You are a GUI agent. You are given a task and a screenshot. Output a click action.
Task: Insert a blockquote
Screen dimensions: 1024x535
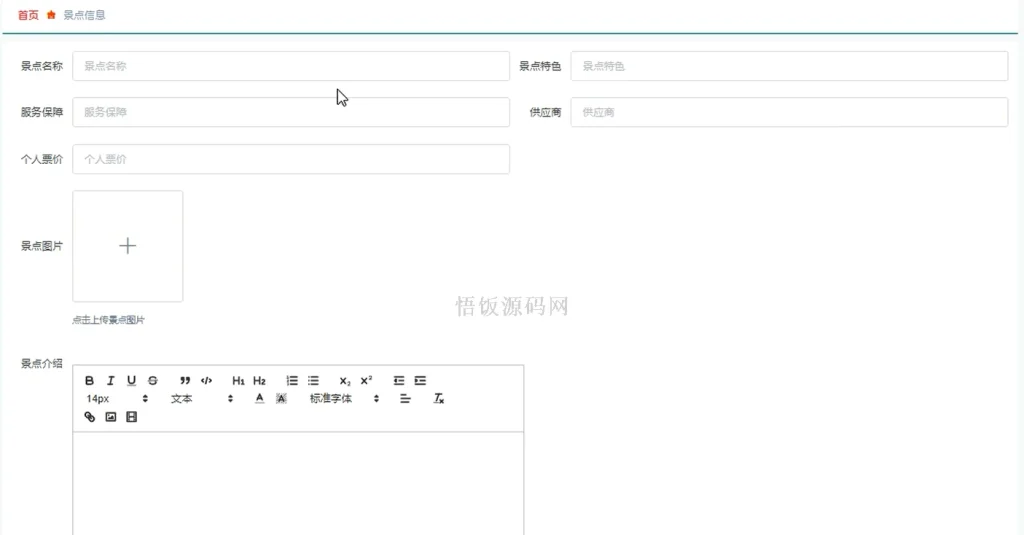(x=185, y=380)
